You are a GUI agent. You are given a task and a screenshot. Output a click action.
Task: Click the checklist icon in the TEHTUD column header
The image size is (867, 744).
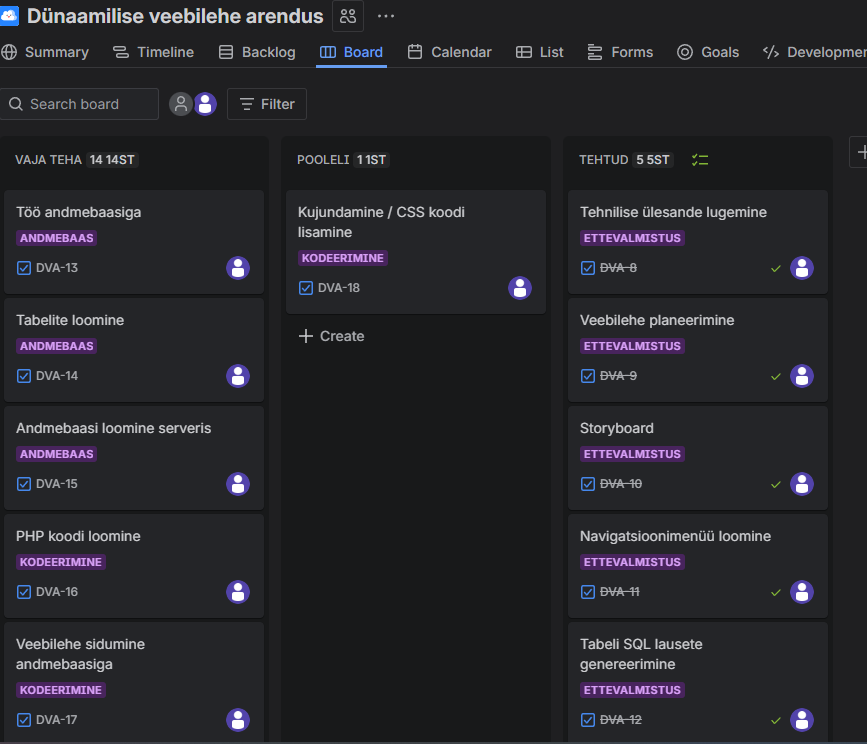pyautogui.click(x=700, y=160)
